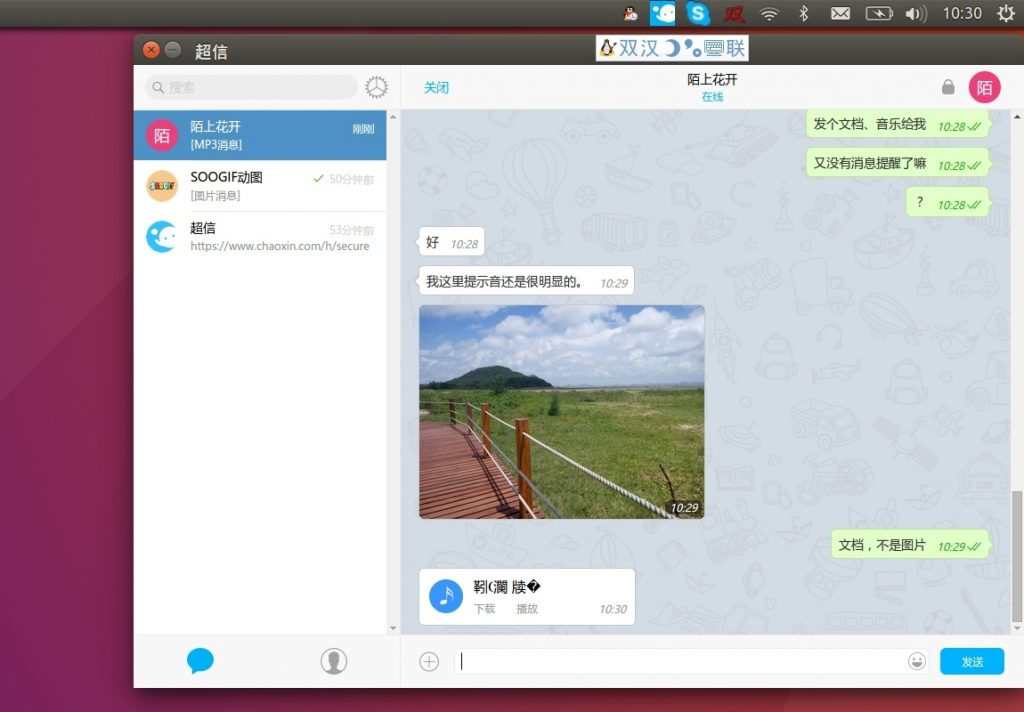Screen dimensions: 1024x712
Task: Open the 陌 avatar profile in chat header
Action: point(984,88)
